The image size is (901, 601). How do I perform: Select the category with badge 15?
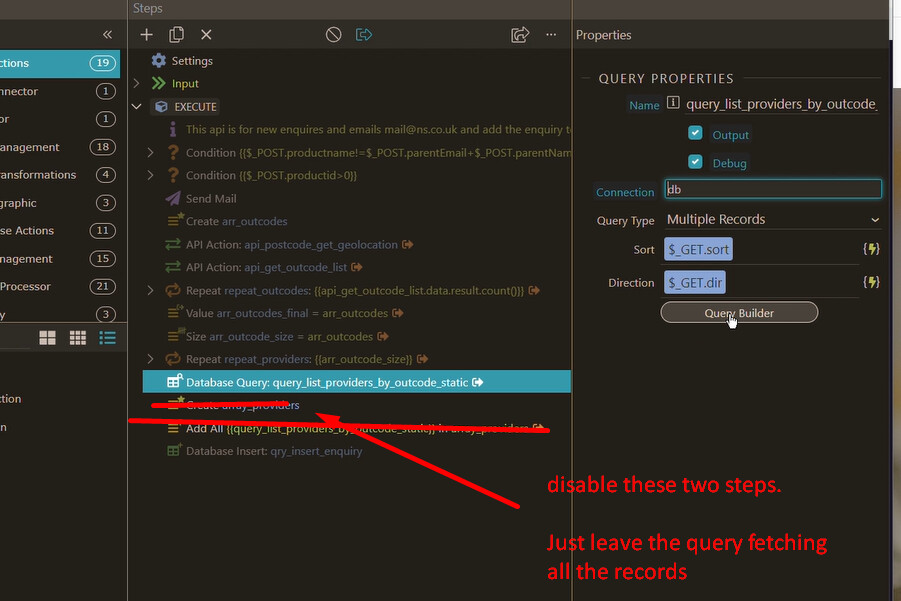point(60,259)
